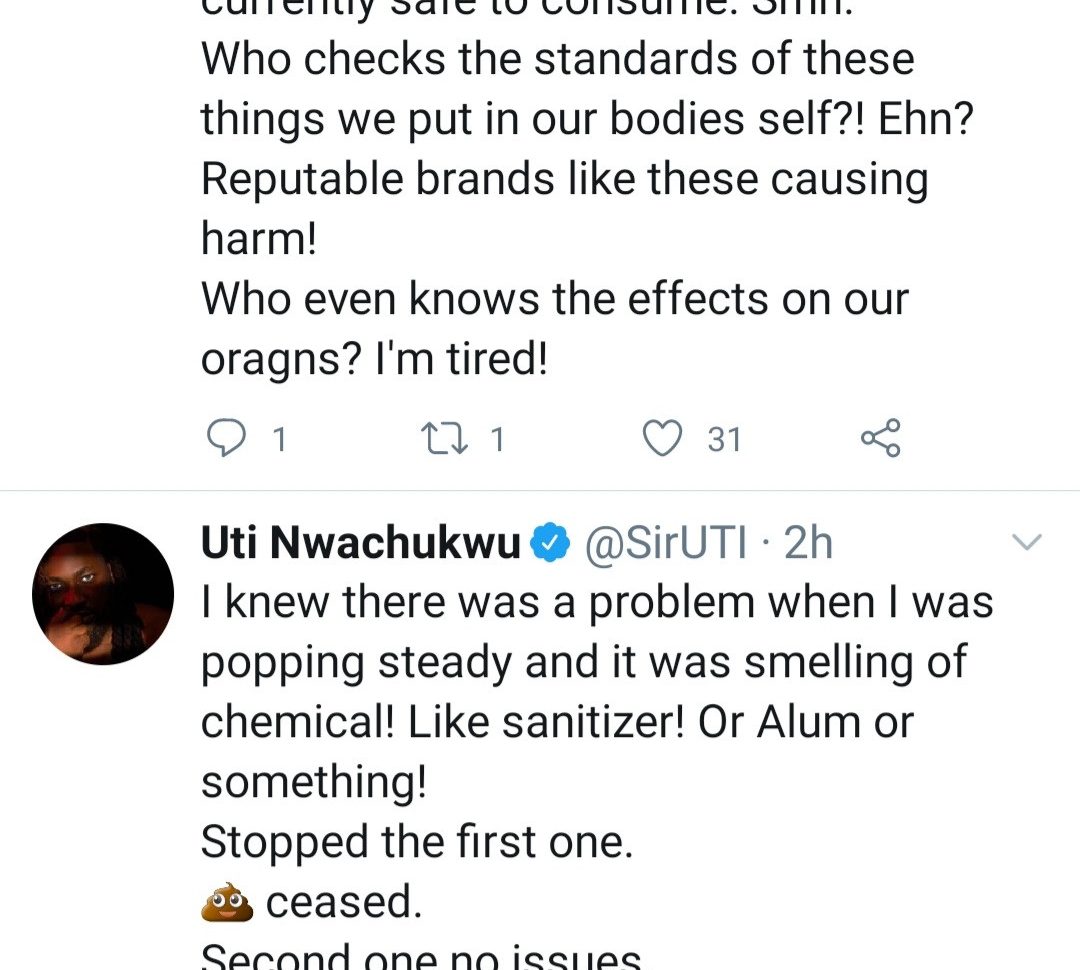Screen dimensions: 1080x970
Task: Click the poop emoji before 'ceased.'
Action: [x=226, y=903]
